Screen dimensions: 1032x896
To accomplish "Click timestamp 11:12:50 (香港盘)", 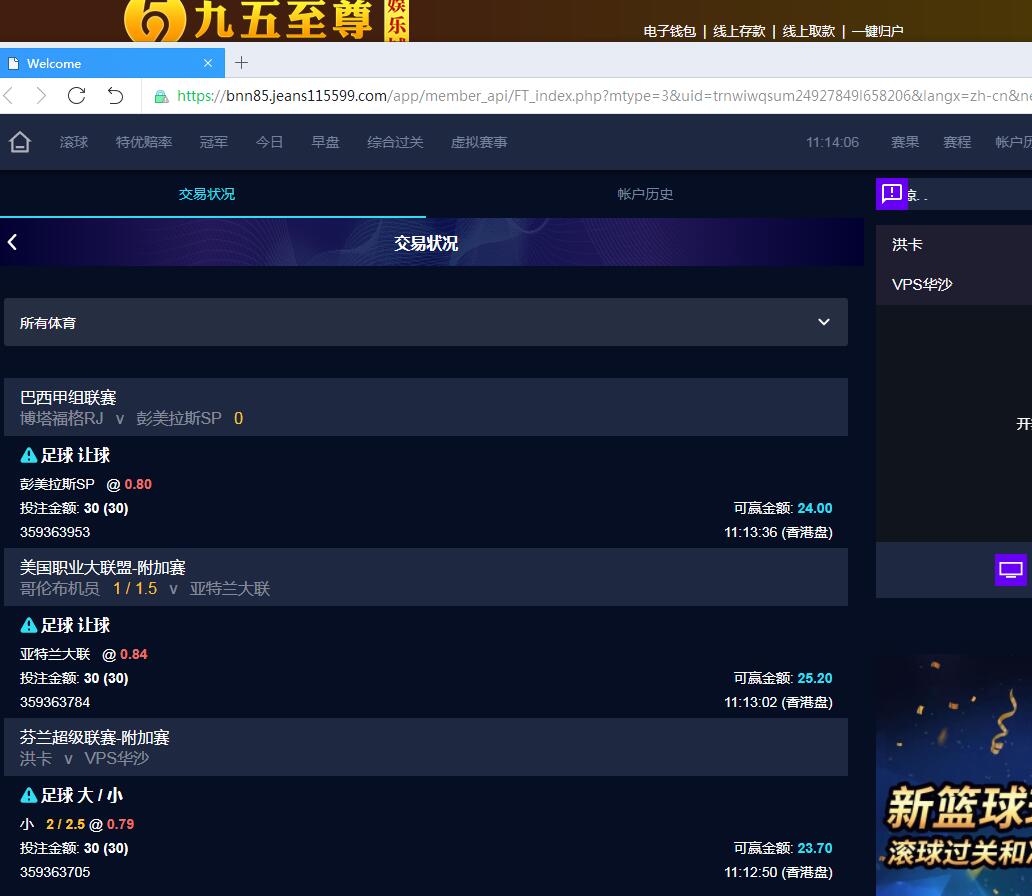I will [x=778, y=872].
